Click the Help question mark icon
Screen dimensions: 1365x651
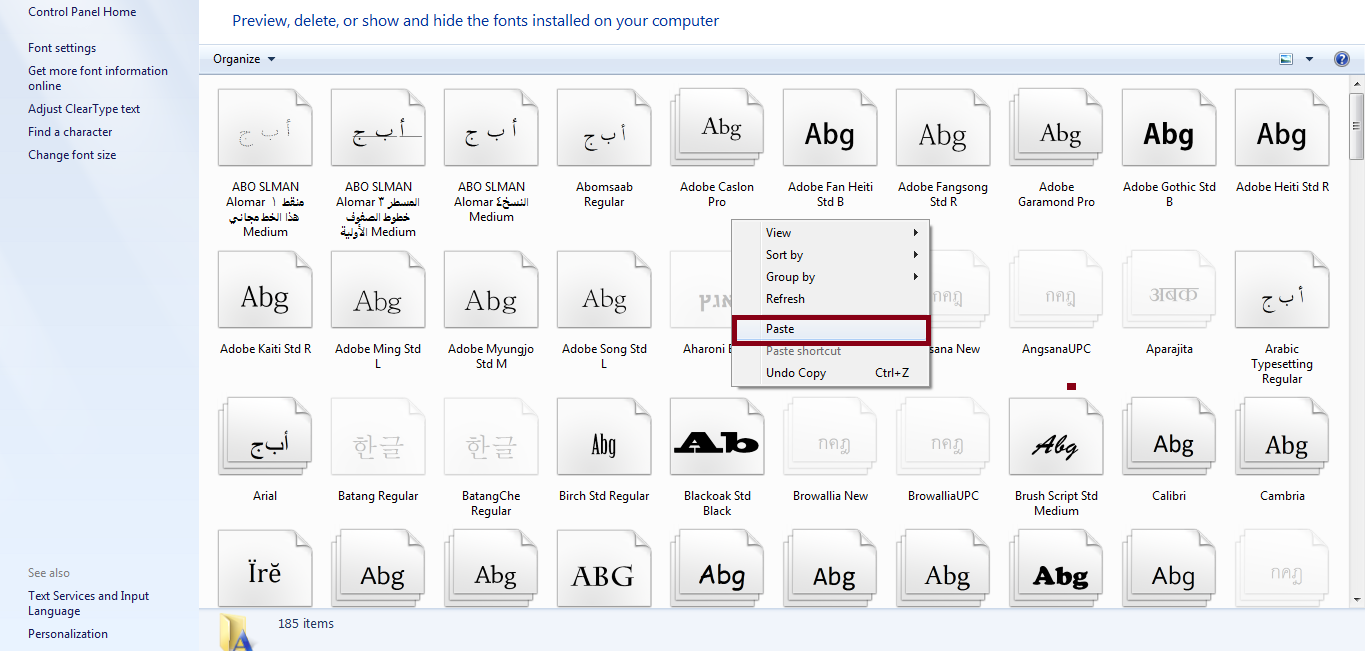click(x=1342, y=59)
